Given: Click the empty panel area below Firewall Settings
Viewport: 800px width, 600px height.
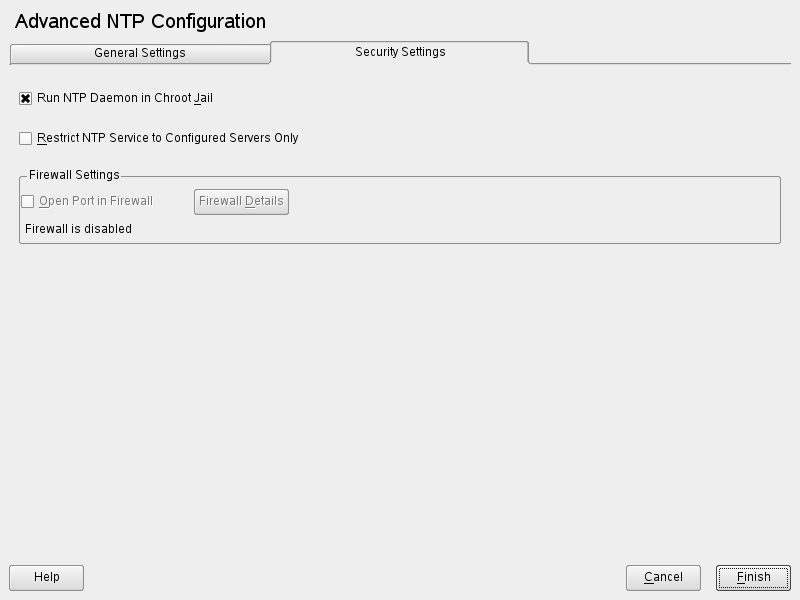Looking at the screenshot, I should pos(400,400).
